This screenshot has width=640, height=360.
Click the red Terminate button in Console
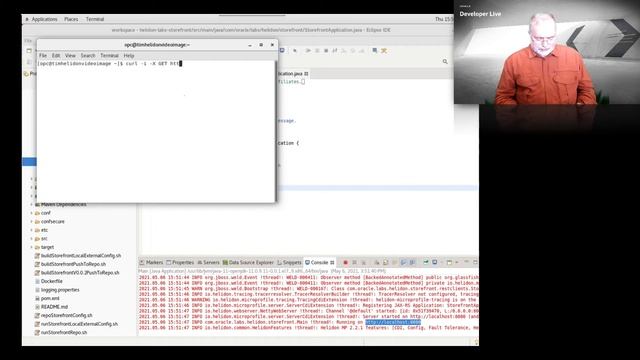pyautogui.click(x=345, y=262)
